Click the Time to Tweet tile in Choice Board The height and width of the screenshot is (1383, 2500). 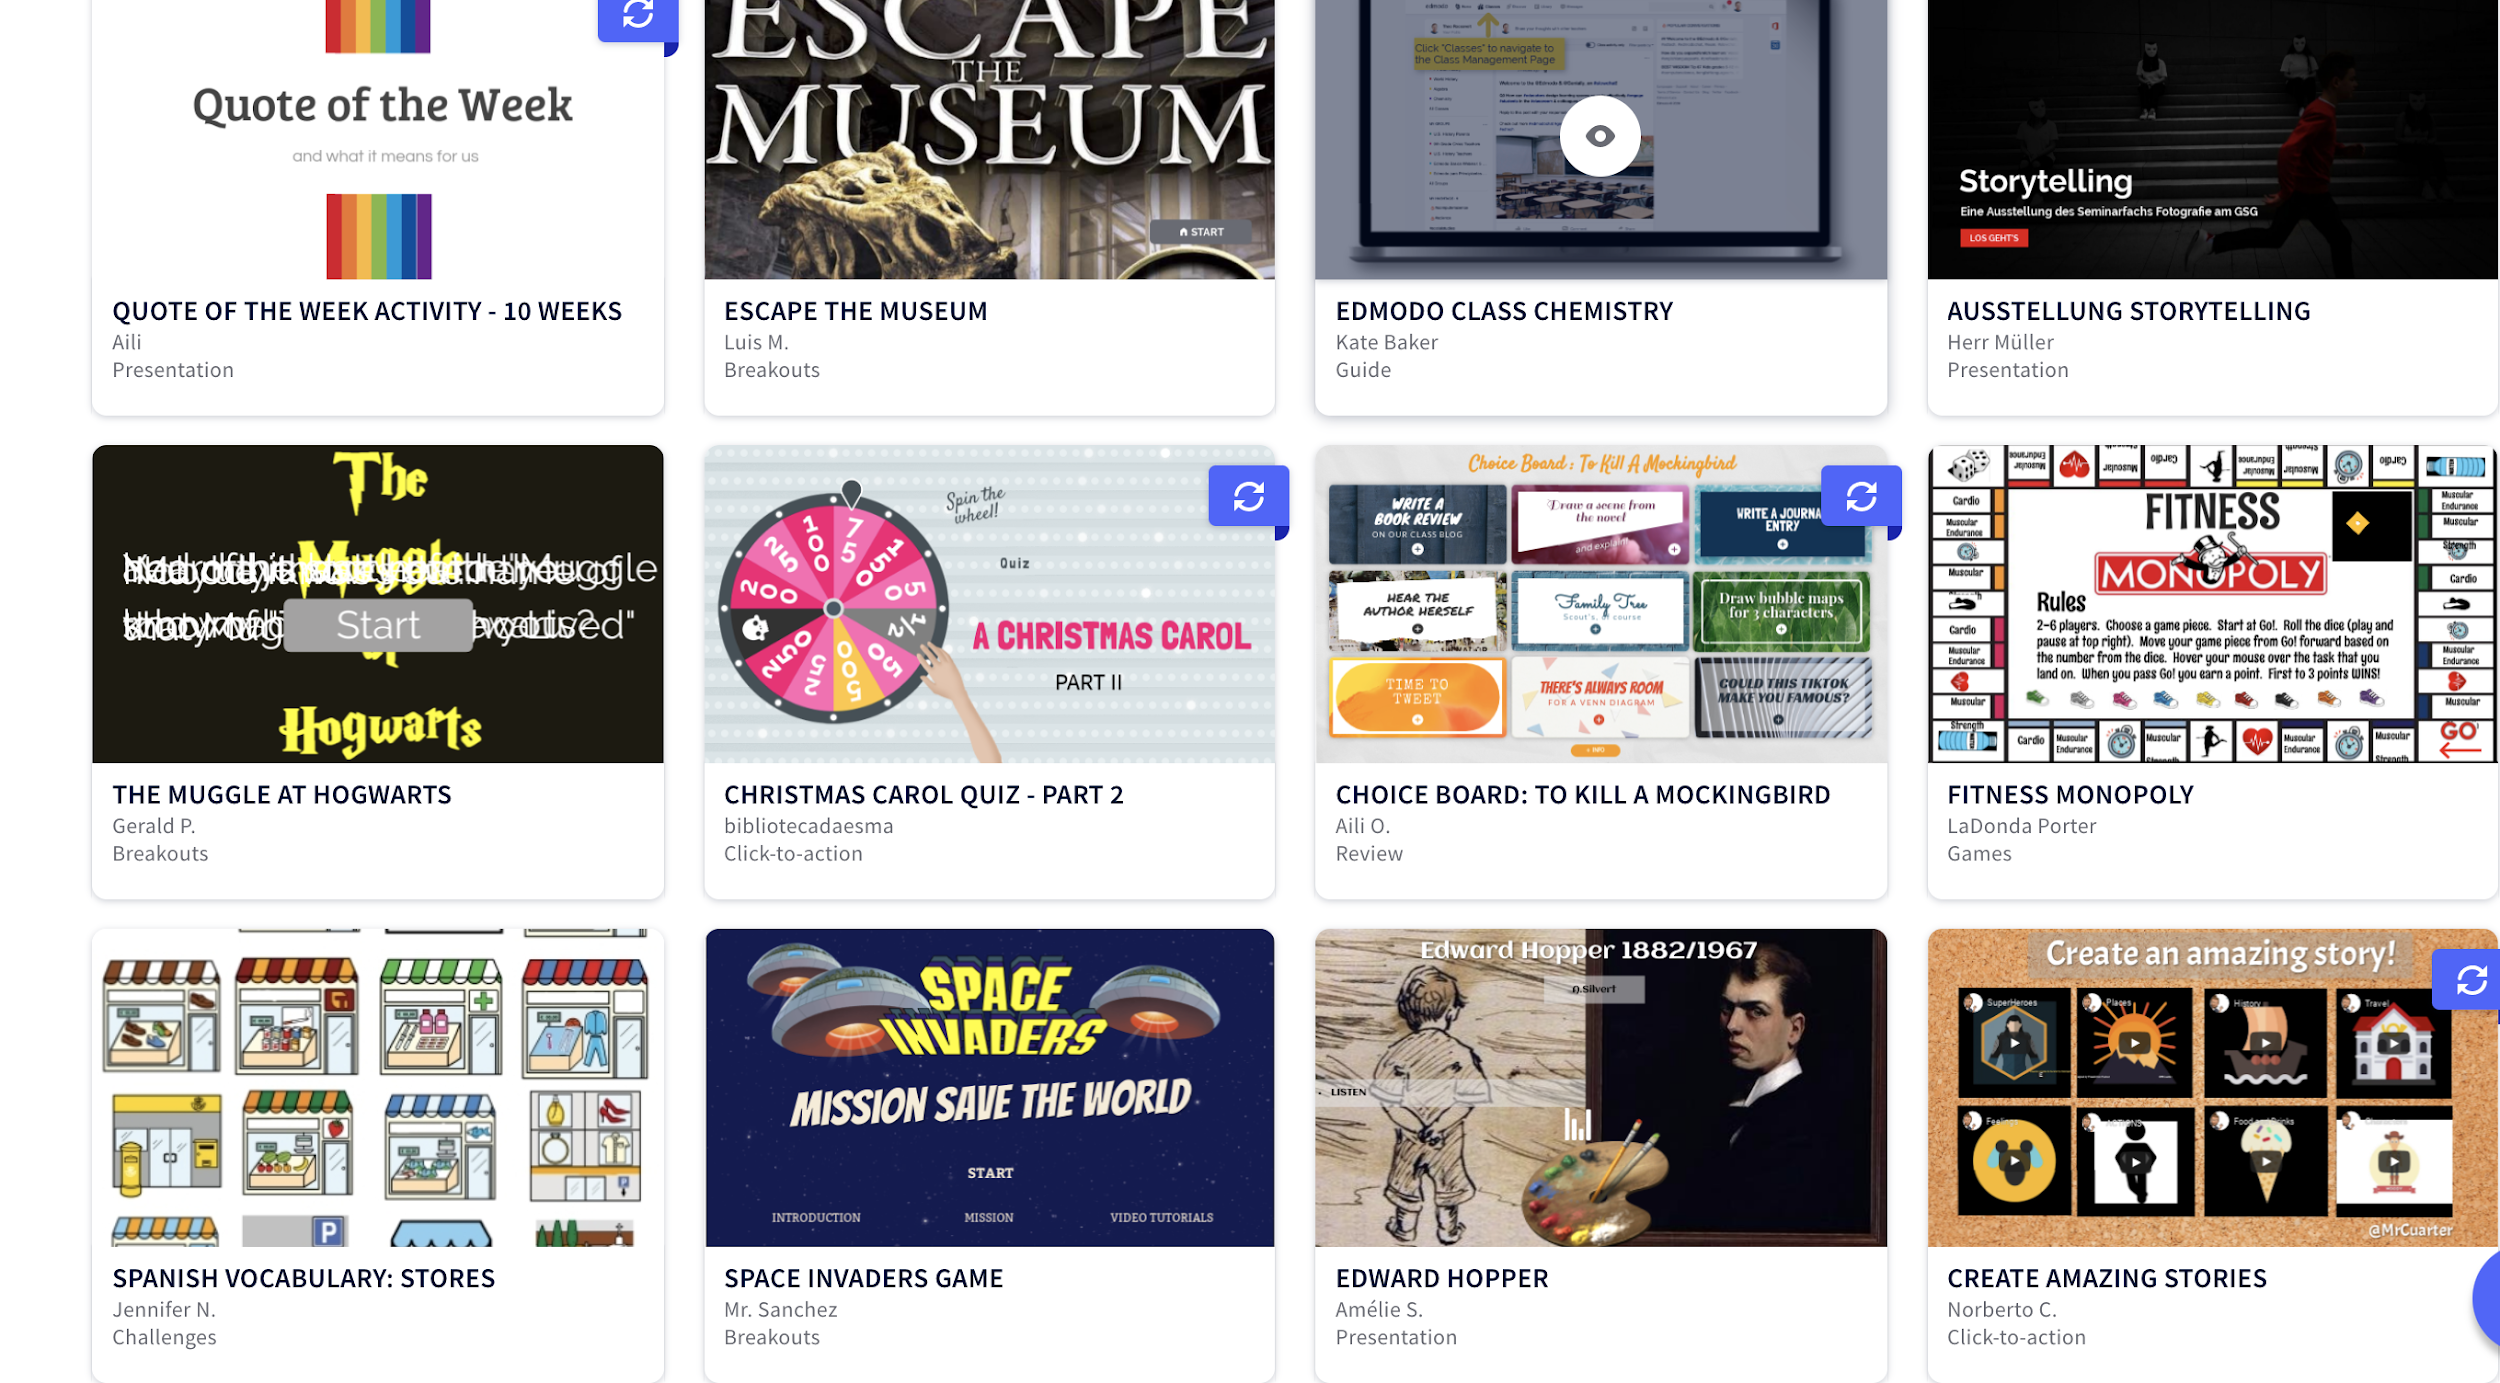[1417, 696]
